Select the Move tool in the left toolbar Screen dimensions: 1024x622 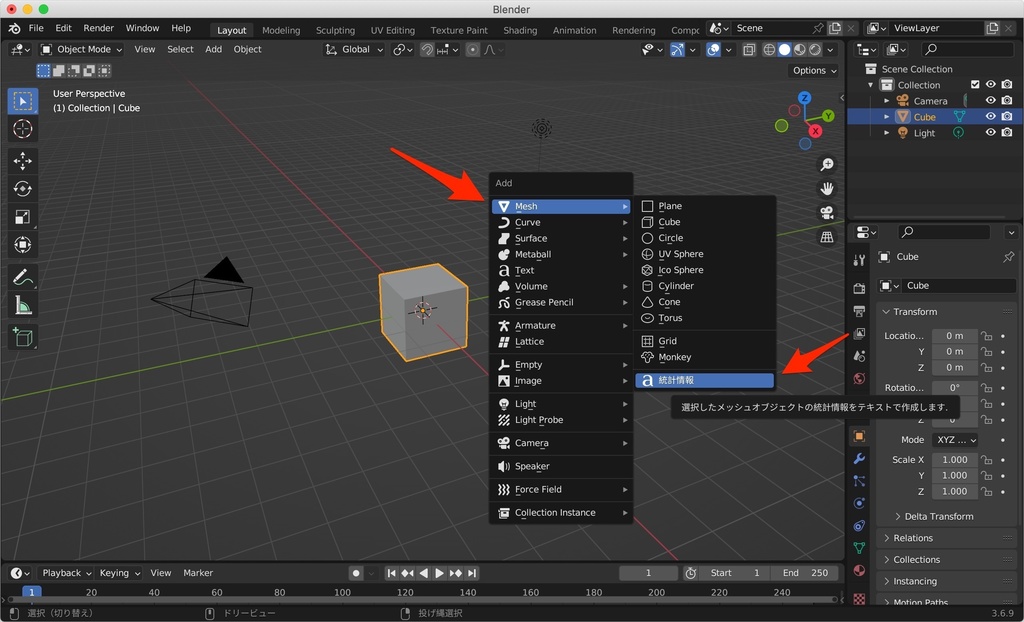(x=23, y=160)
